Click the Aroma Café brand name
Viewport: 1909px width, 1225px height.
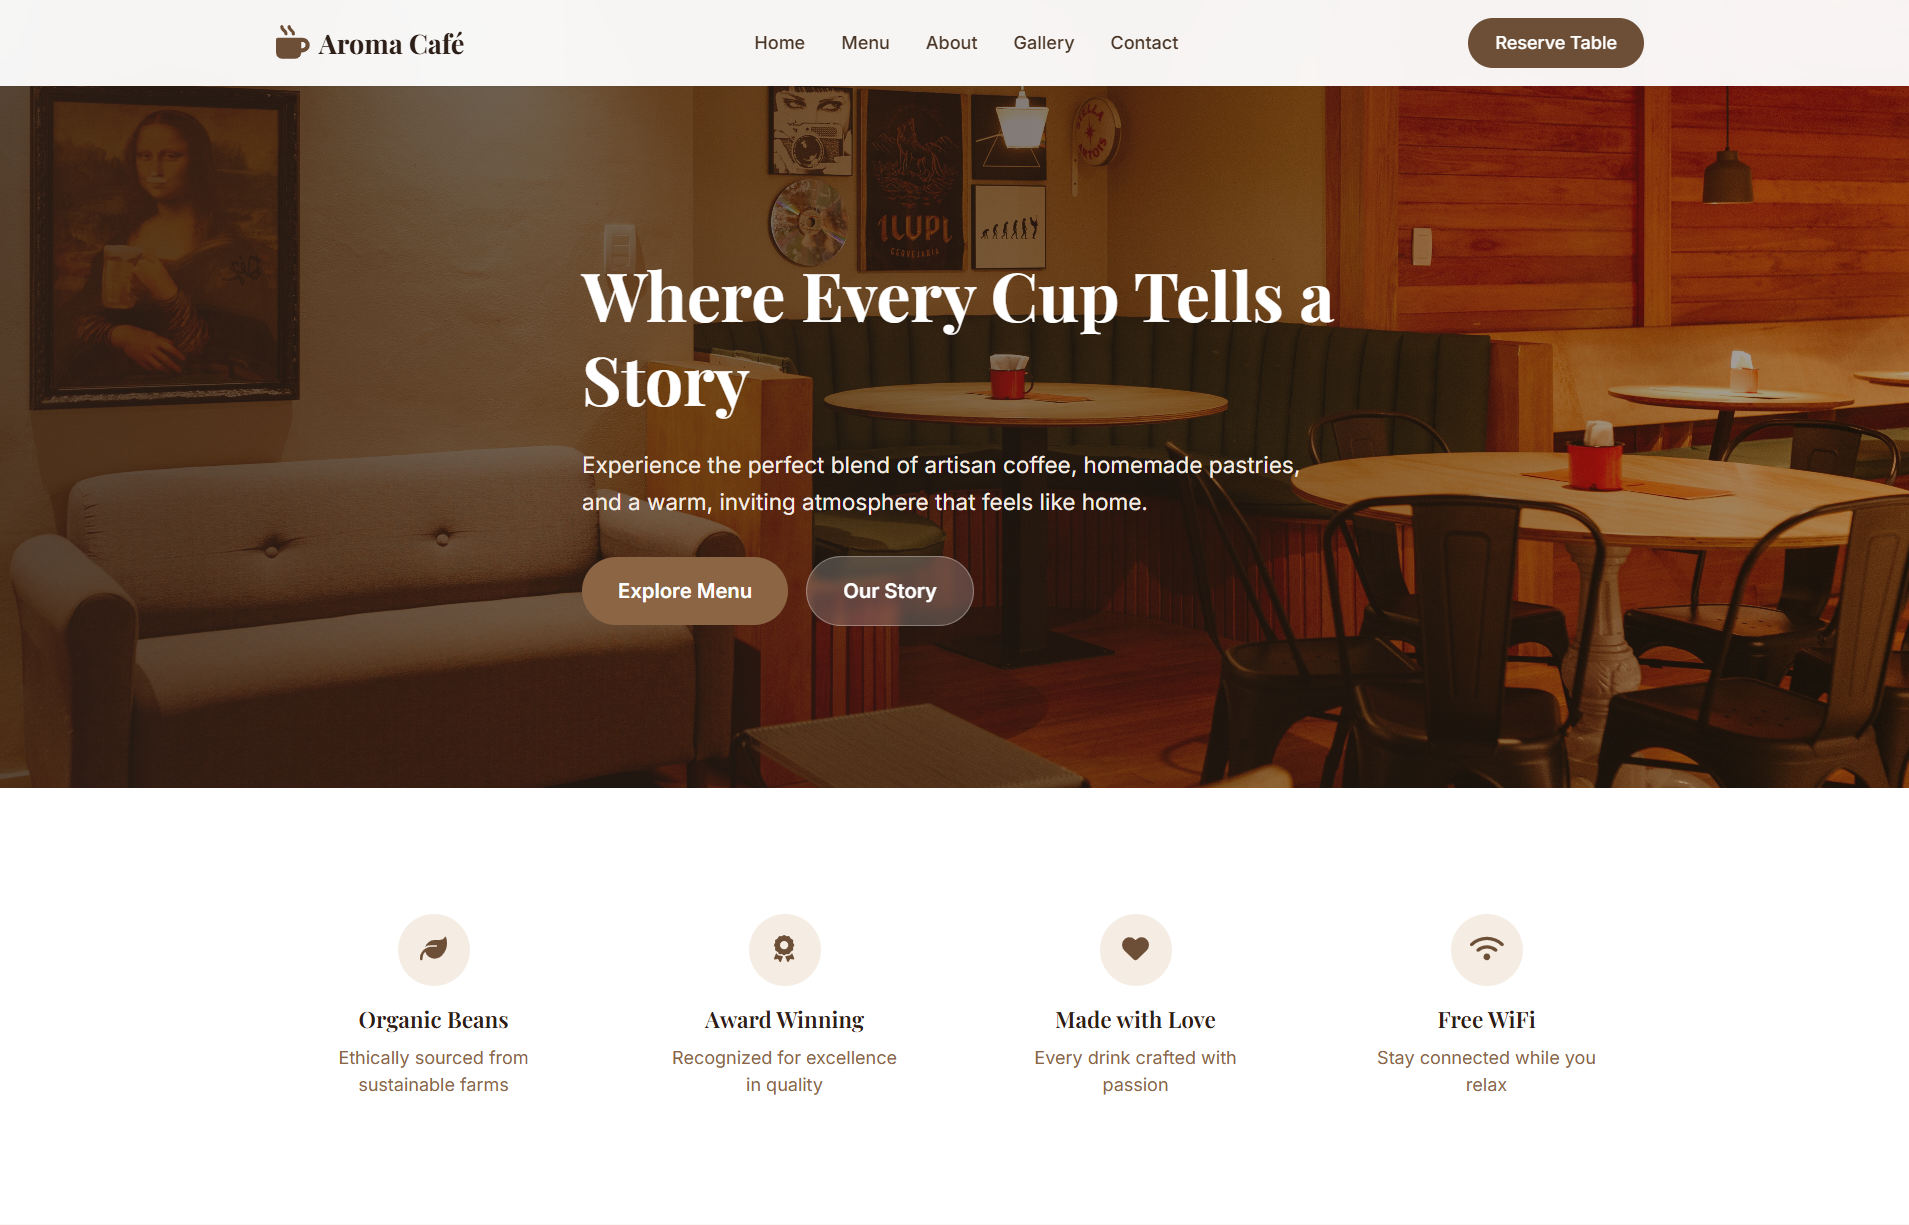tap(391, 44)
